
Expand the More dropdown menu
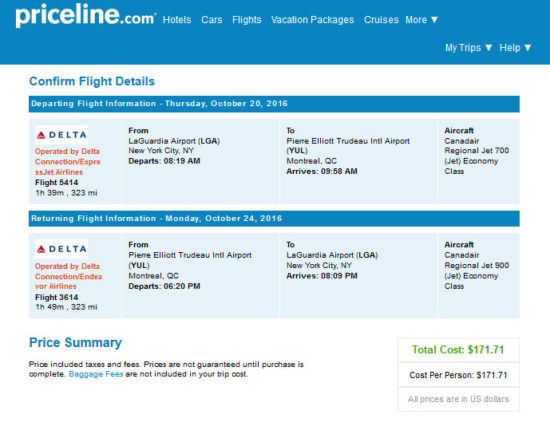422,20
